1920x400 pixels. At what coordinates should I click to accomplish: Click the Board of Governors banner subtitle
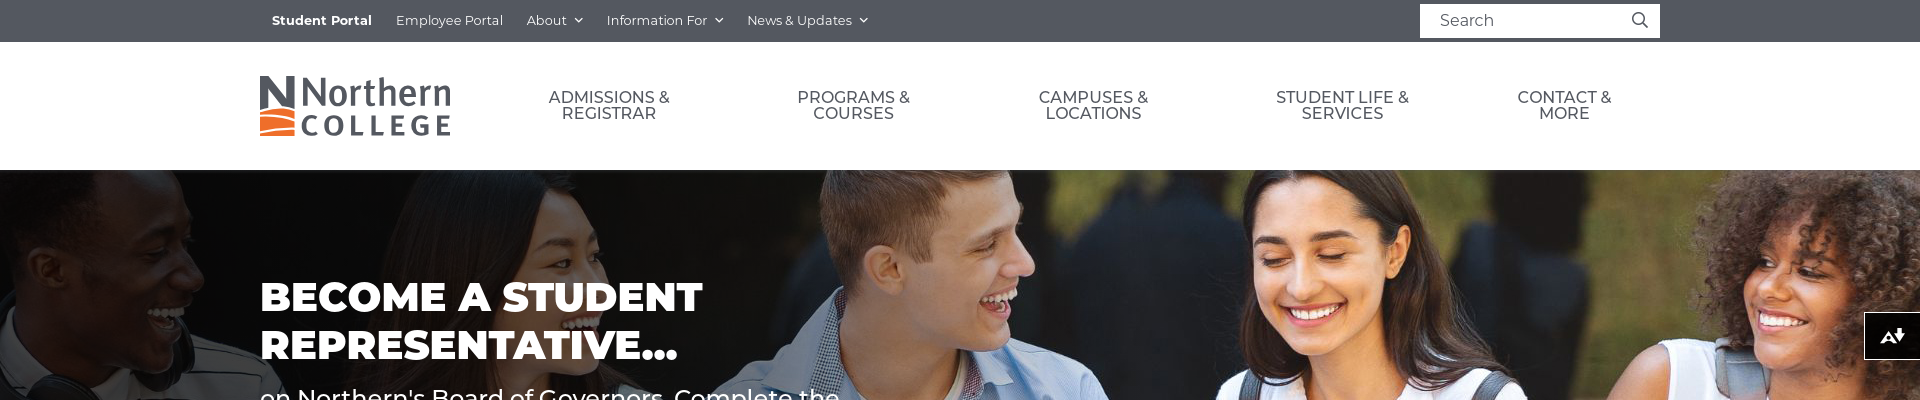coord(549,393)
